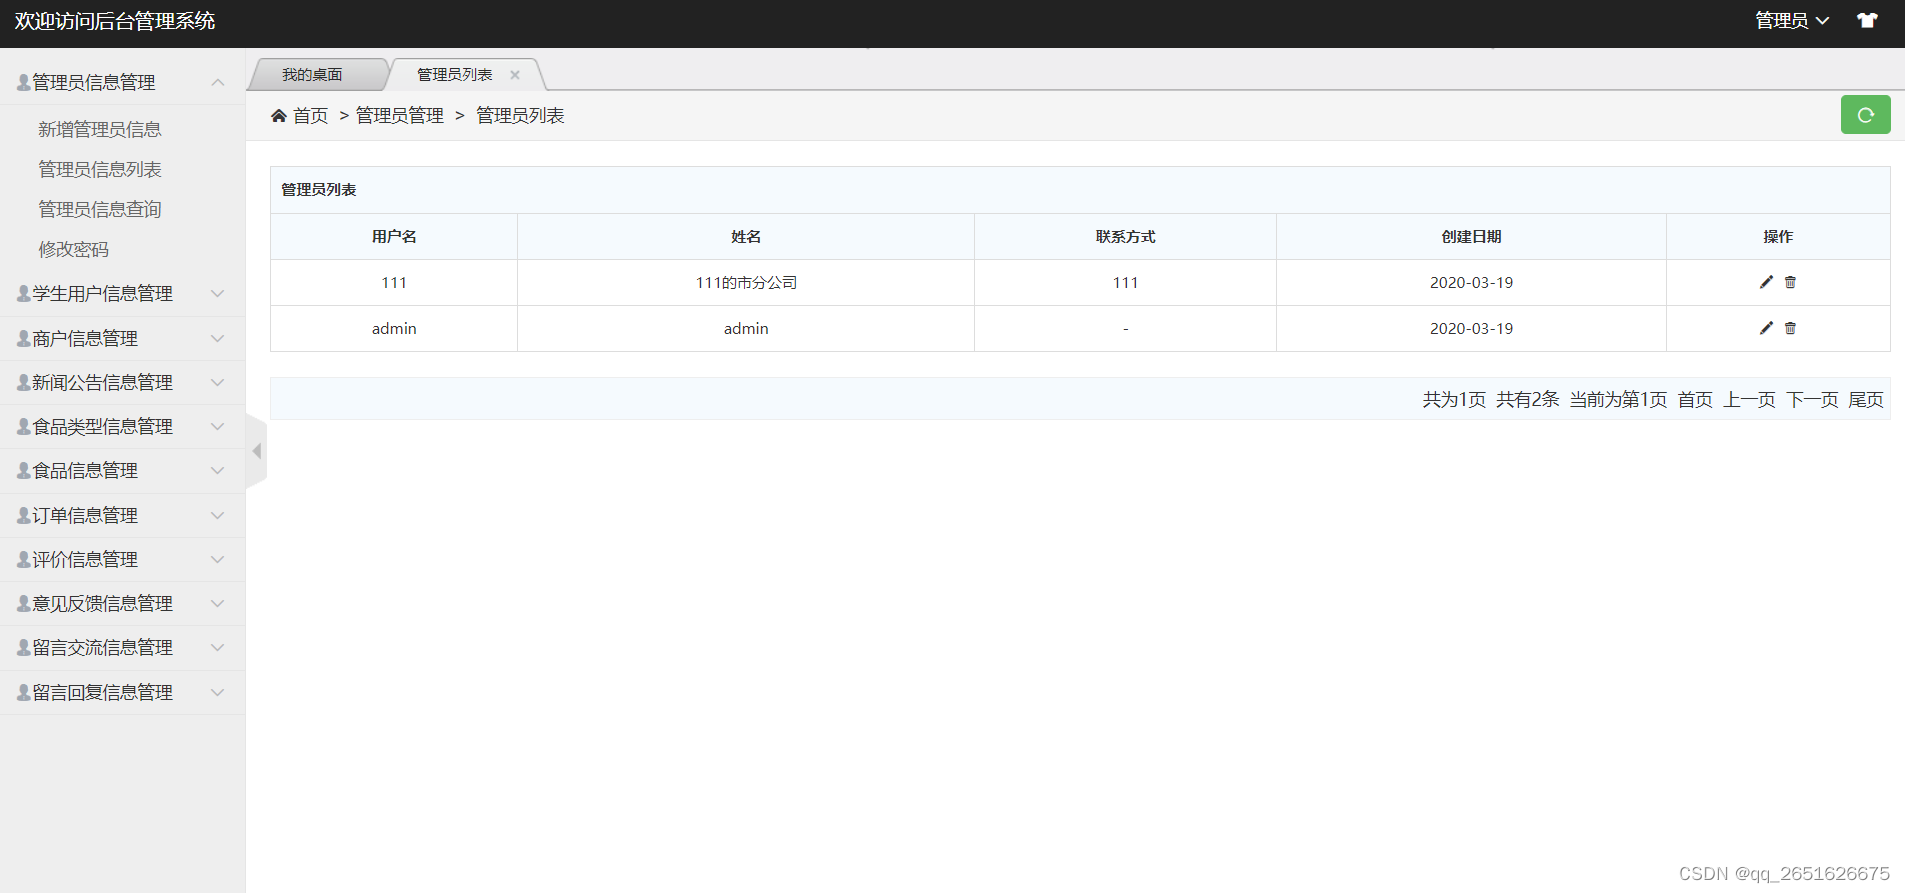Click the 共有2条 record count text
The image size is (1905, 893).
coord(1528,399)
